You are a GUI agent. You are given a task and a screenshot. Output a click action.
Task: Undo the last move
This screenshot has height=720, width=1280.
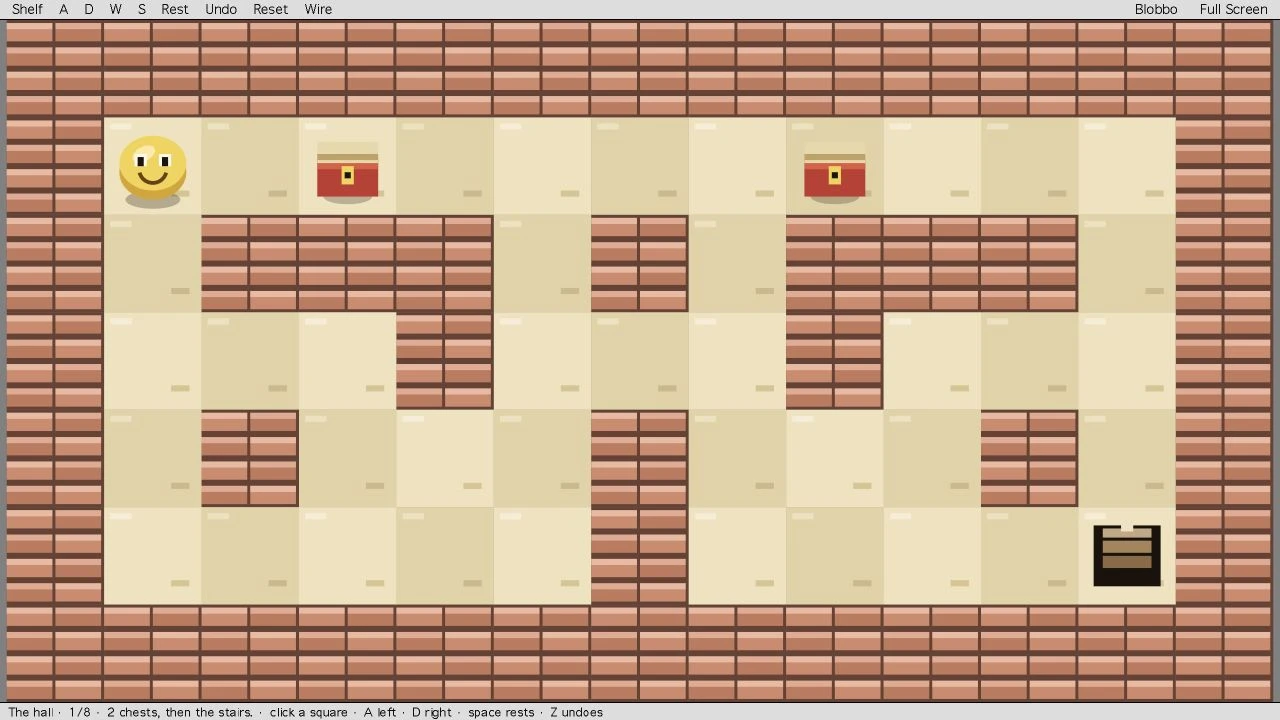[221, 9]
